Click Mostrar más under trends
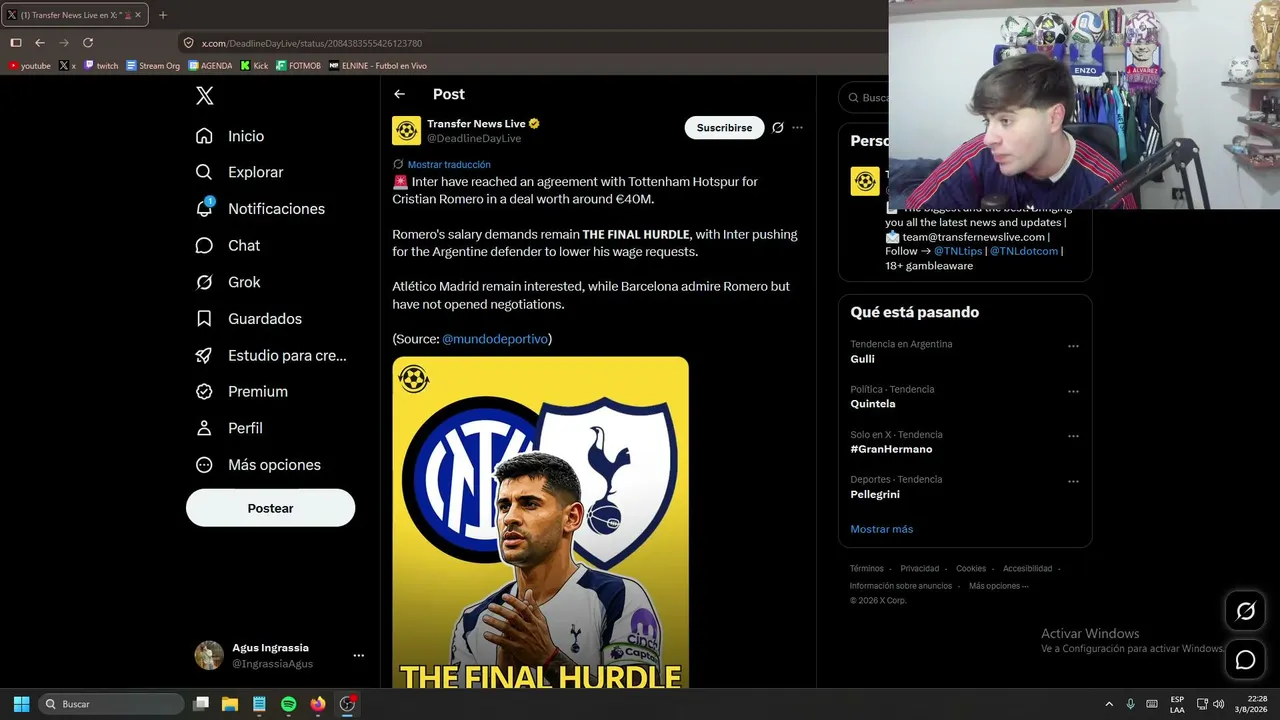Screen dimensions: 1280x720 (x=881, y=529)
